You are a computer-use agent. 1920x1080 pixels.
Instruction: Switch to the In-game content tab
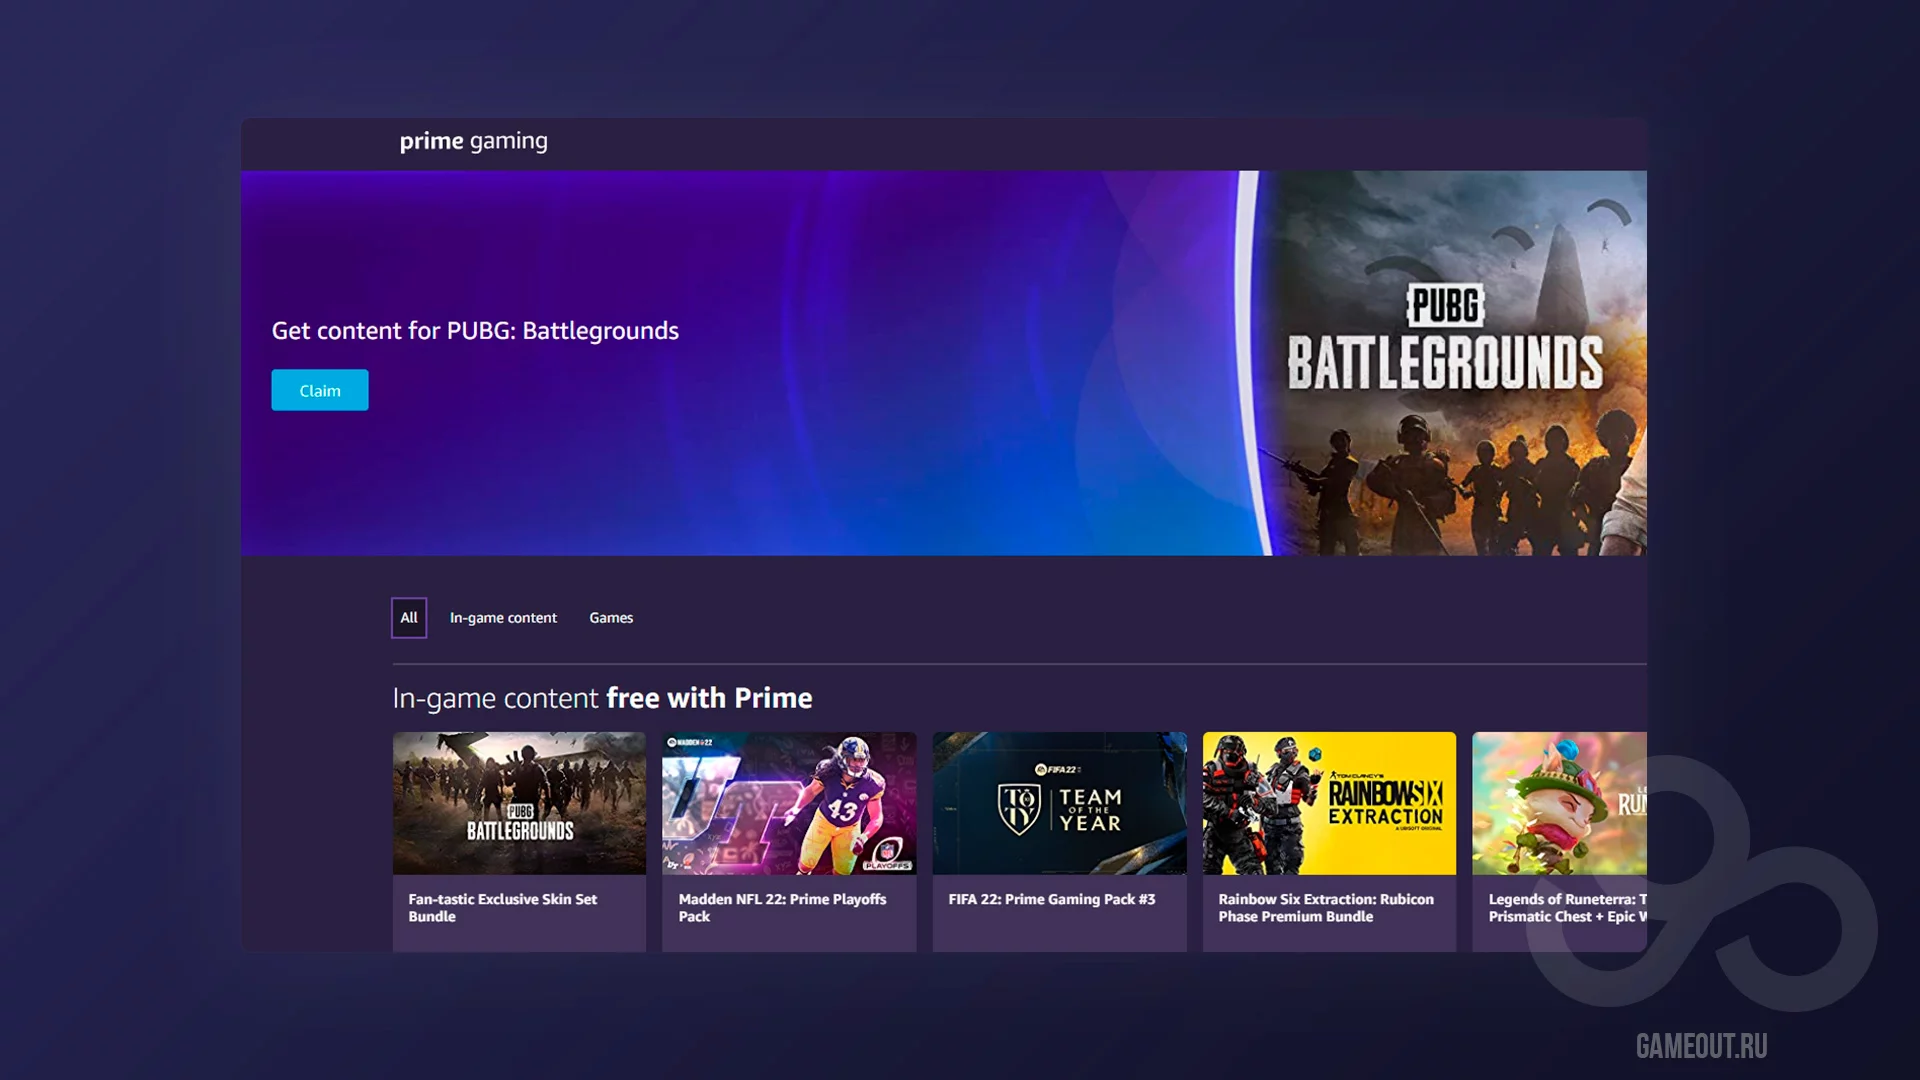pyautogui.click(x=503, y=618)
